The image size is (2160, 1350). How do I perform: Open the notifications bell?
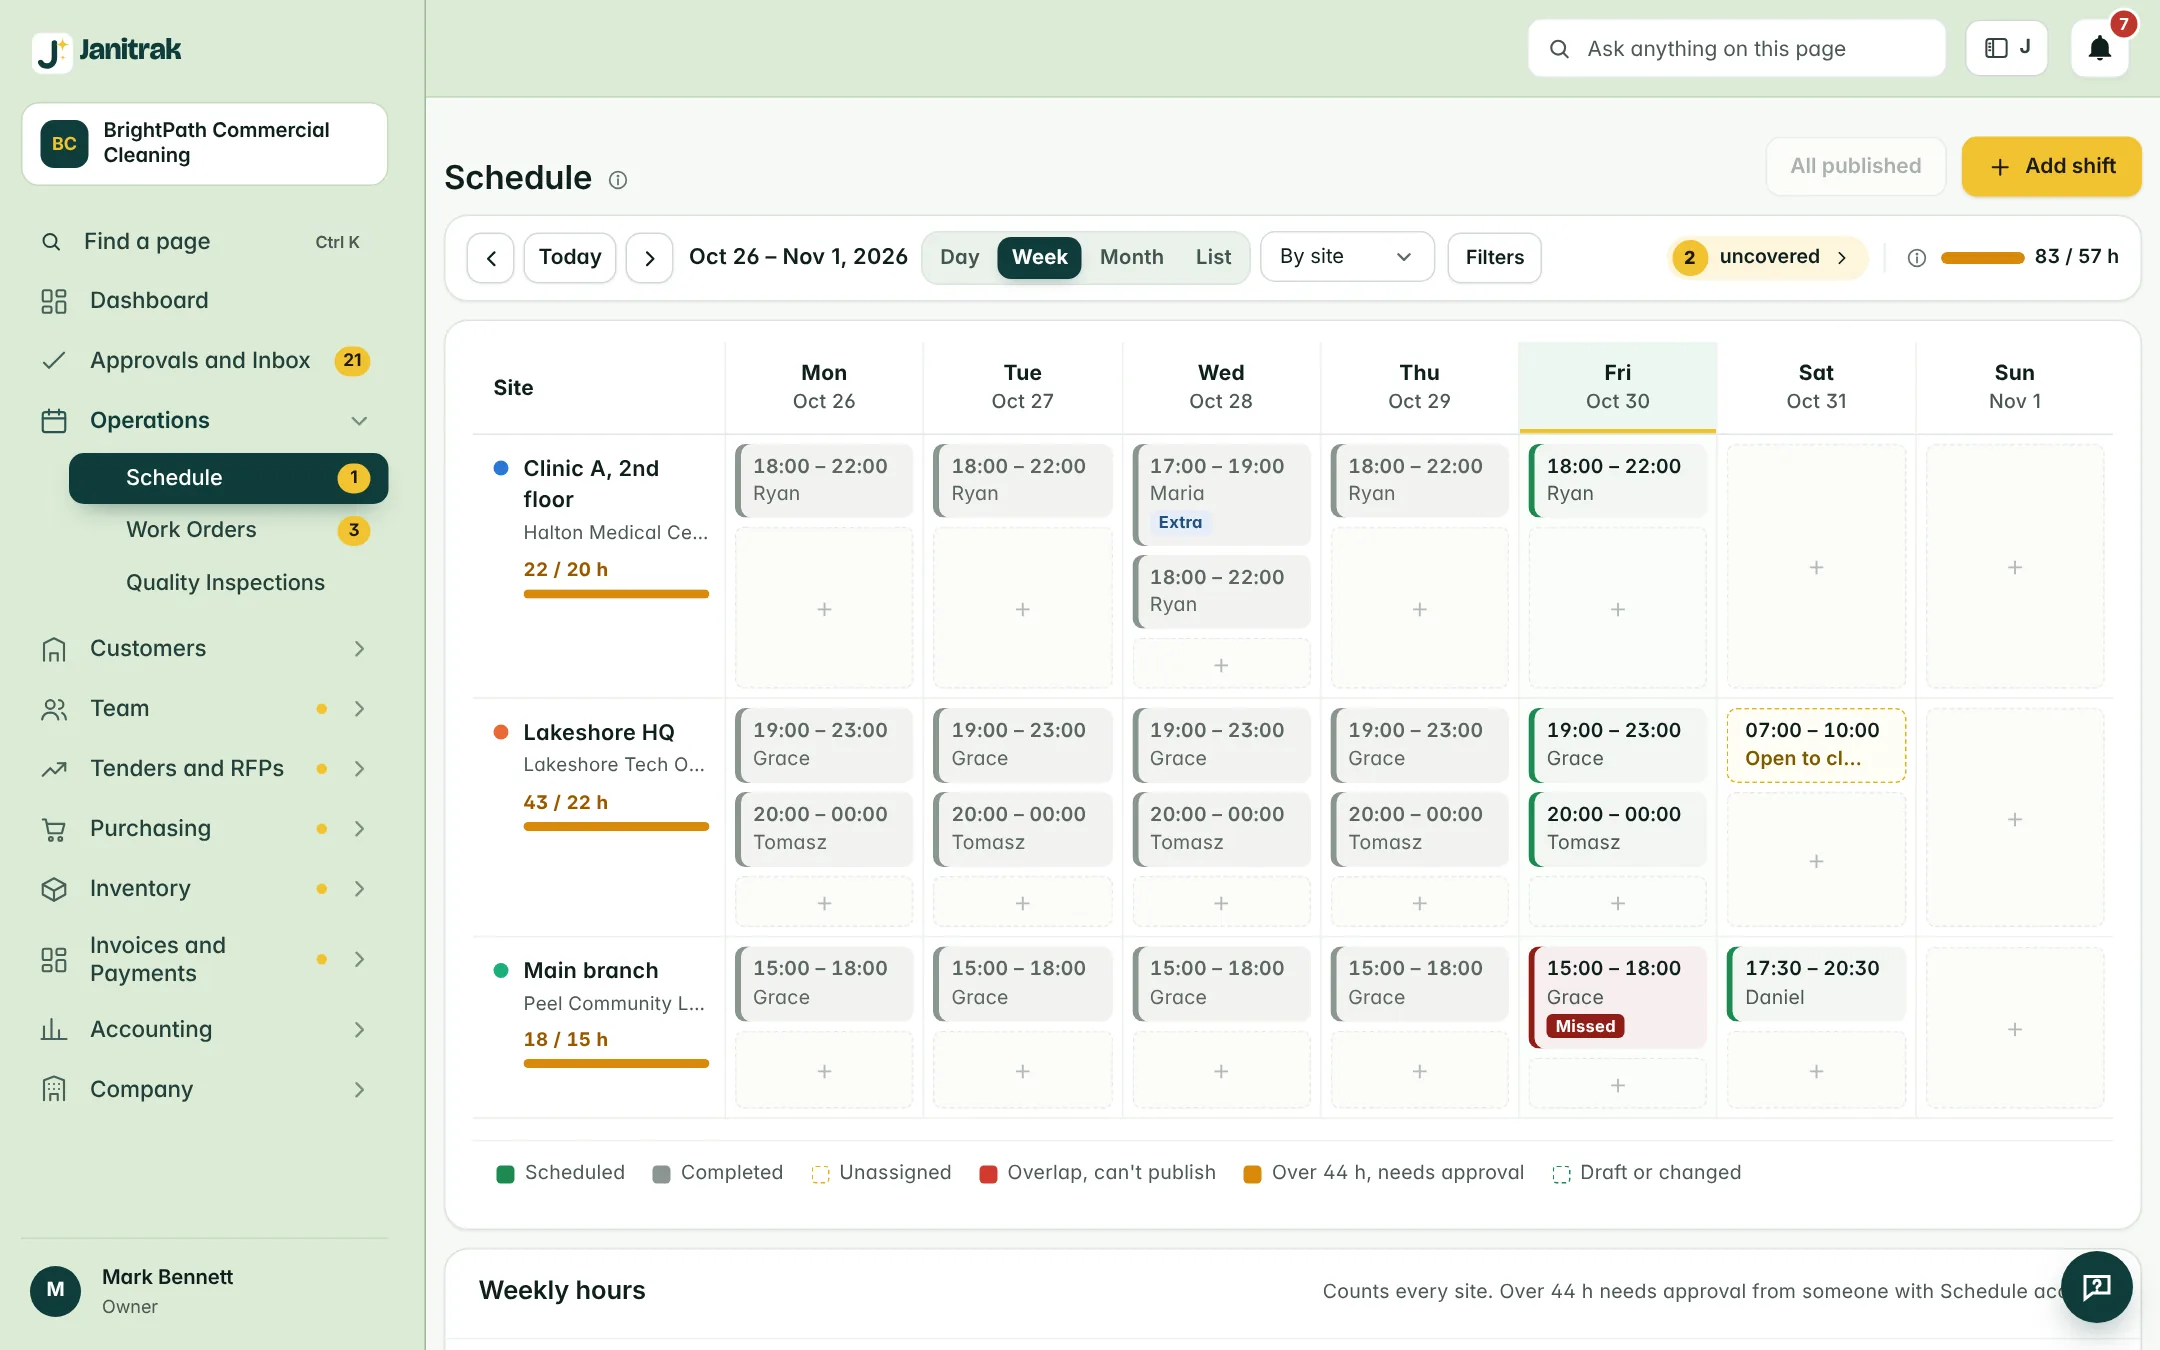click(x=2100, y=48)
